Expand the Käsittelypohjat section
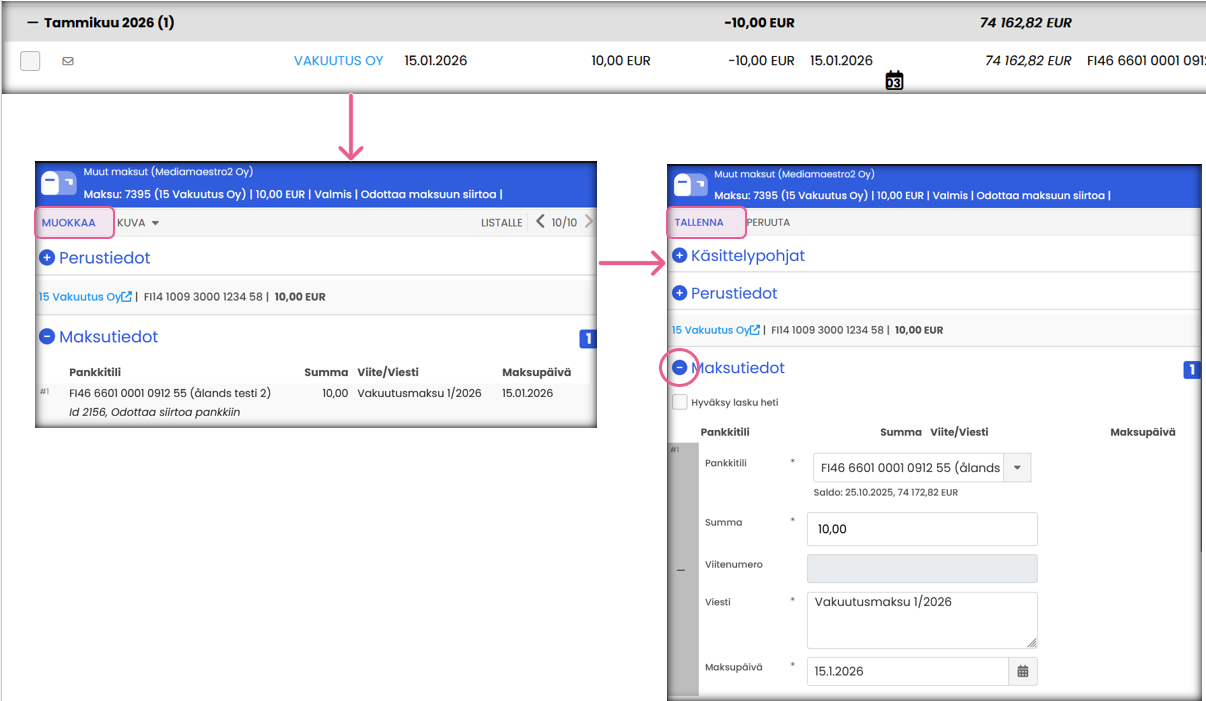Screen dimensions: 1206x701 click(x=680, y=256)
